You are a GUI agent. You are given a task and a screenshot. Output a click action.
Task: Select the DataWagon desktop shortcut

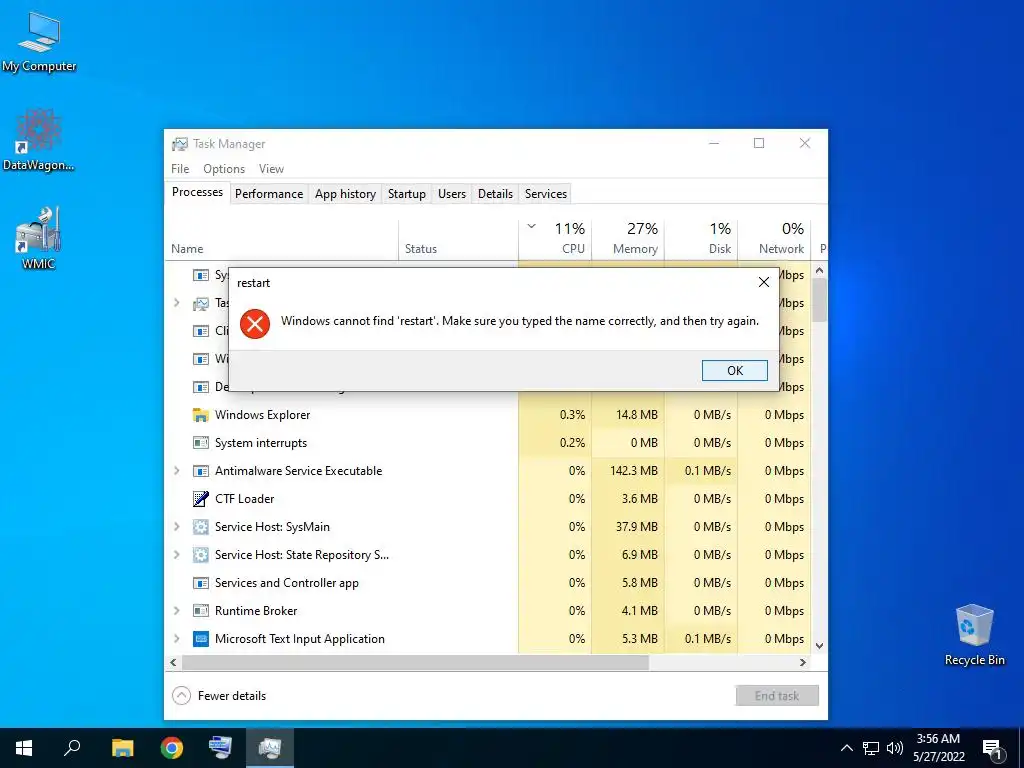39,140
